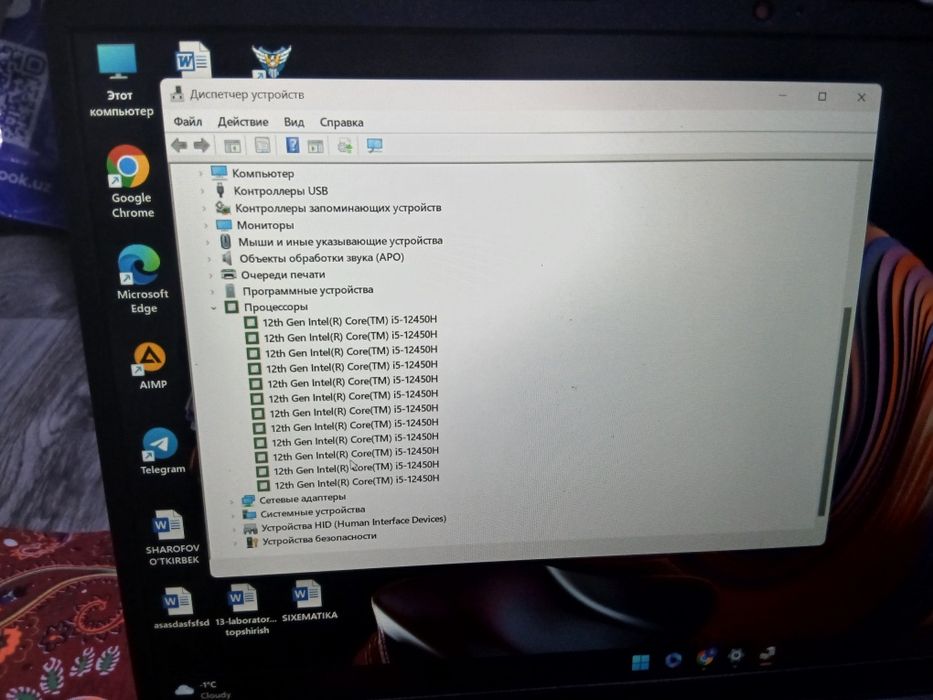The image size is (933, 700).
Task: Open Telegram desktop shortcut
Action: pyautogui.click(x=161, y=451)
